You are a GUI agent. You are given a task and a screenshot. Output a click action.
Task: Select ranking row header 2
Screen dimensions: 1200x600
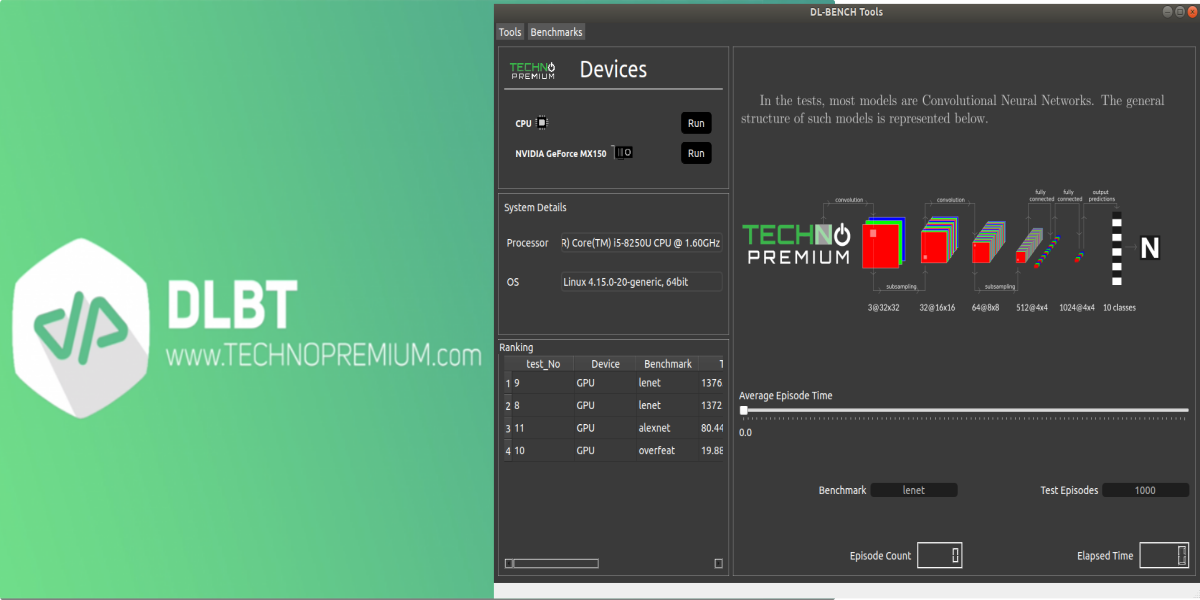click(x=507, y=405)
